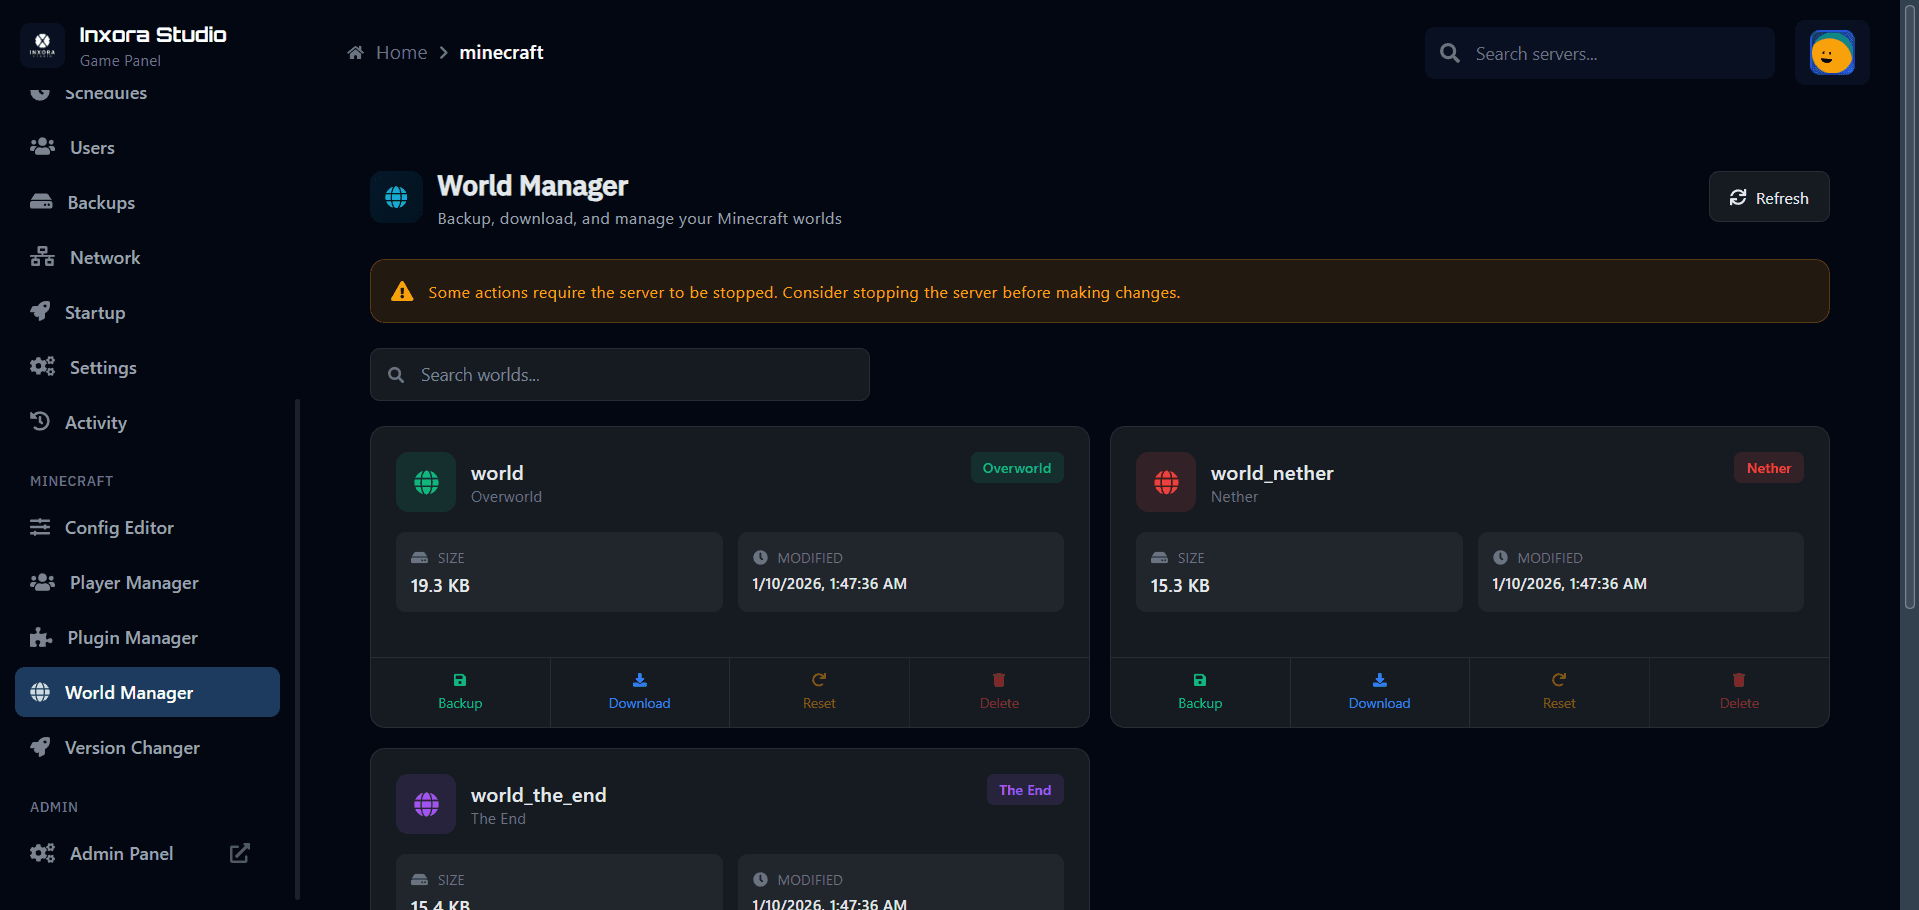The image size is (1919, 910).
Task: Select the Player Manager icon
Action: 42,582
